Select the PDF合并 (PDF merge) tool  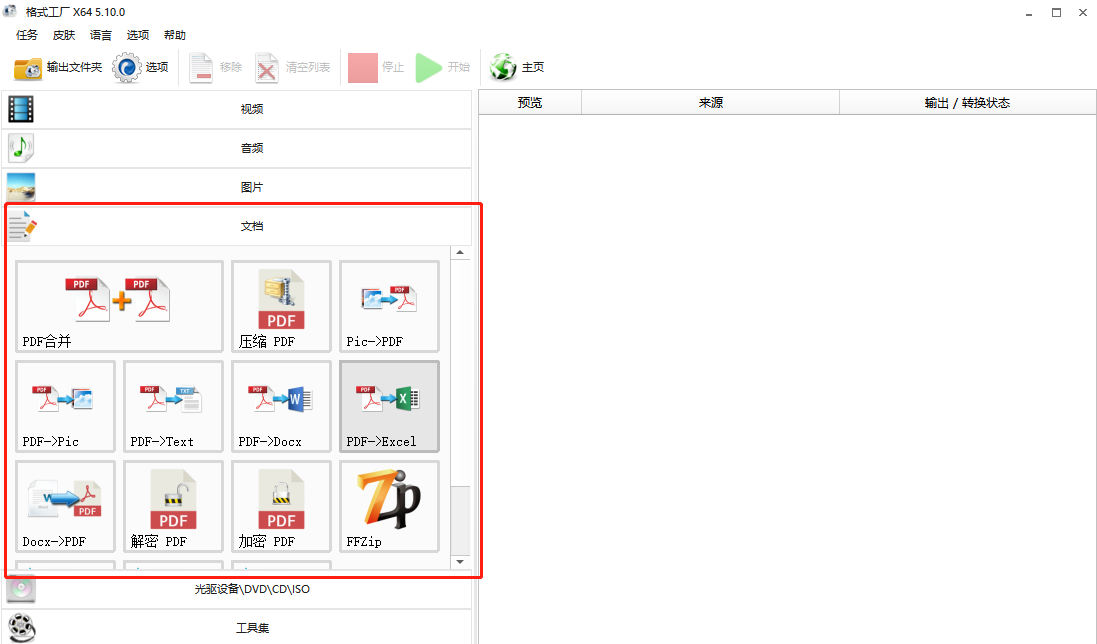[118, 306]
